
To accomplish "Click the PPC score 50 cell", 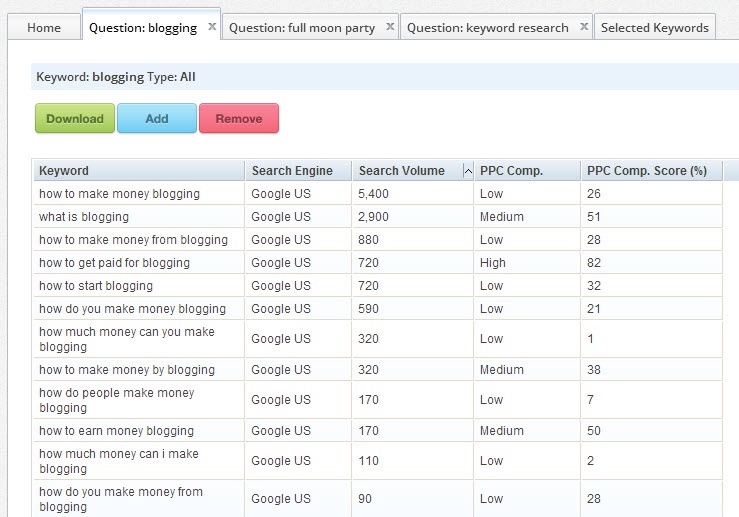I will (x=652, y=431).
